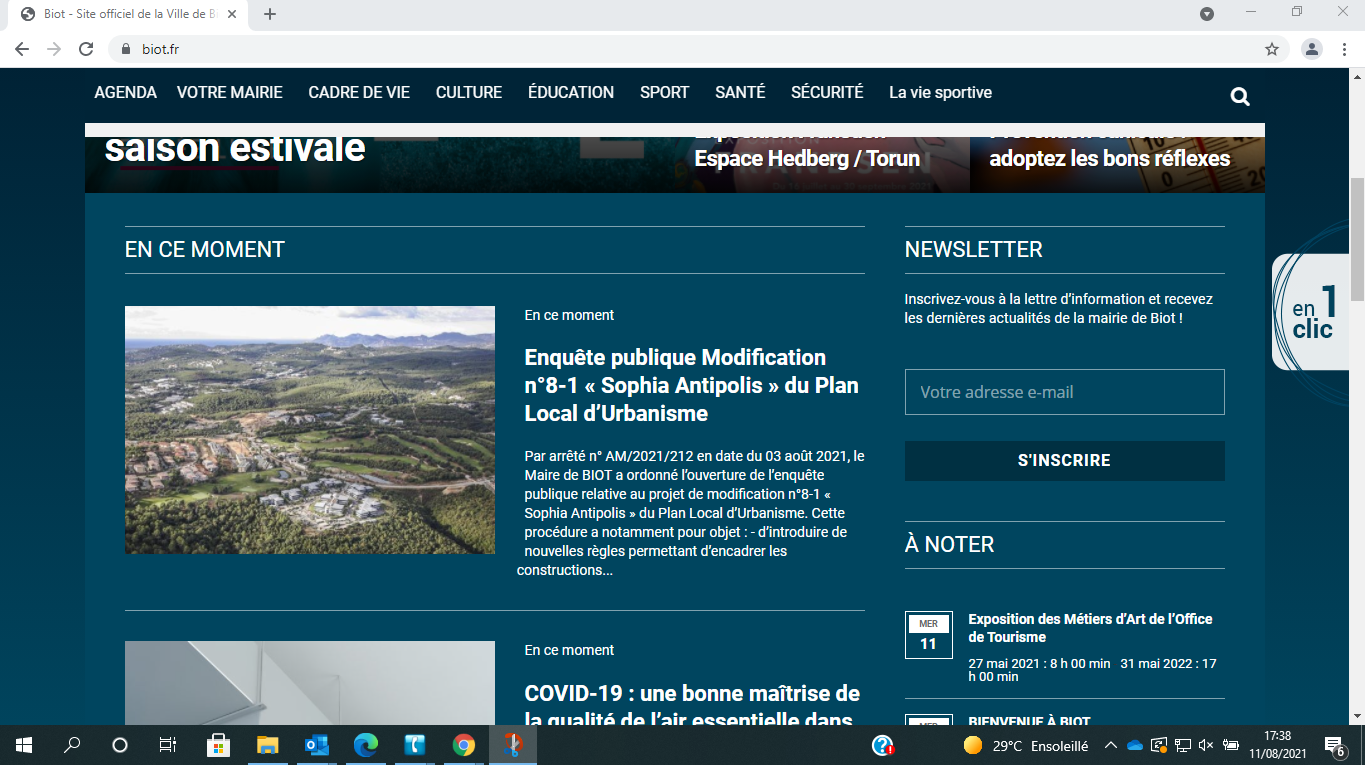The height and width of the screenshot is (765, 1365).
Task: Open La vie sportive menu item
Action: coord(940,92)
